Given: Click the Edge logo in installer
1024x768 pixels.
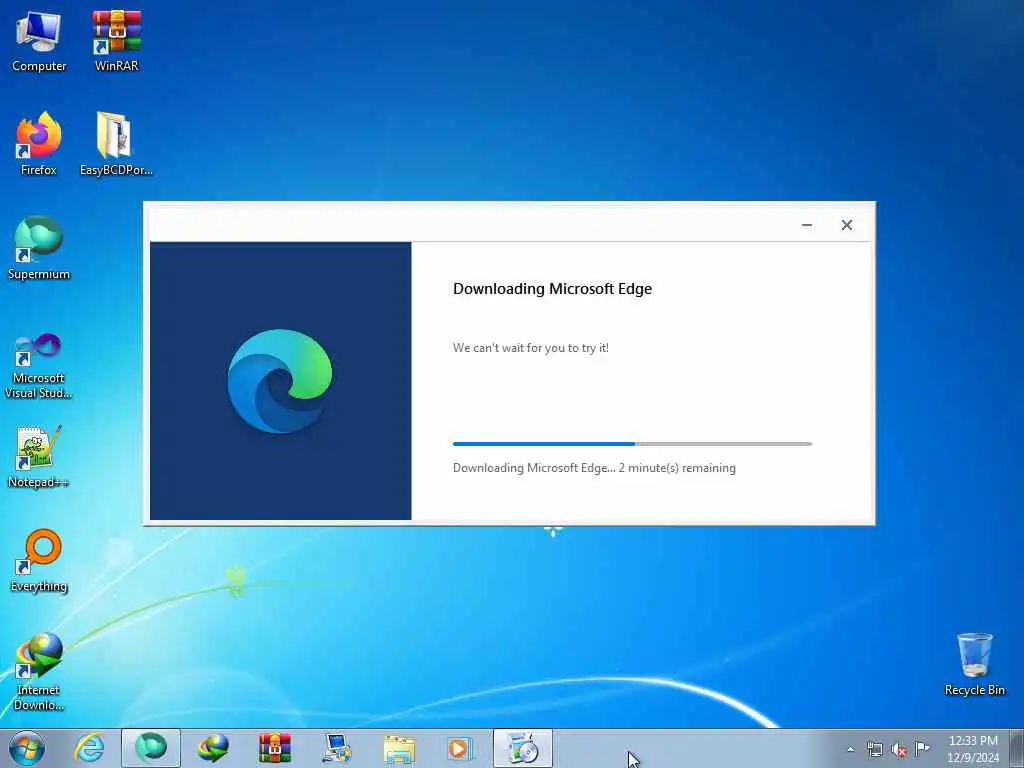Looking at the screenshot, I should point(280,381).
